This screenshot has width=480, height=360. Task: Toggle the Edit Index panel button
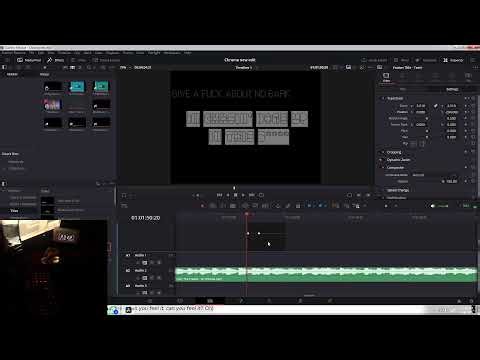tap(79, 60)
